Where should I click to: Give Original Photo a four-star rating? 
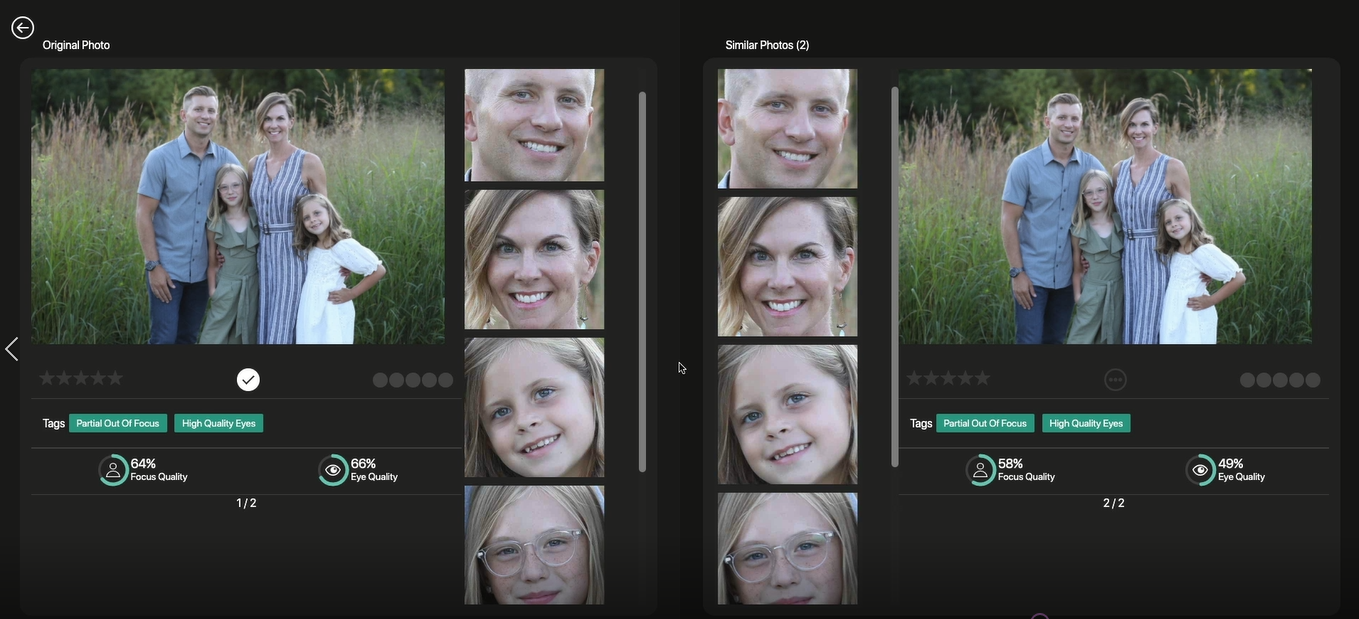pos(98,378)
